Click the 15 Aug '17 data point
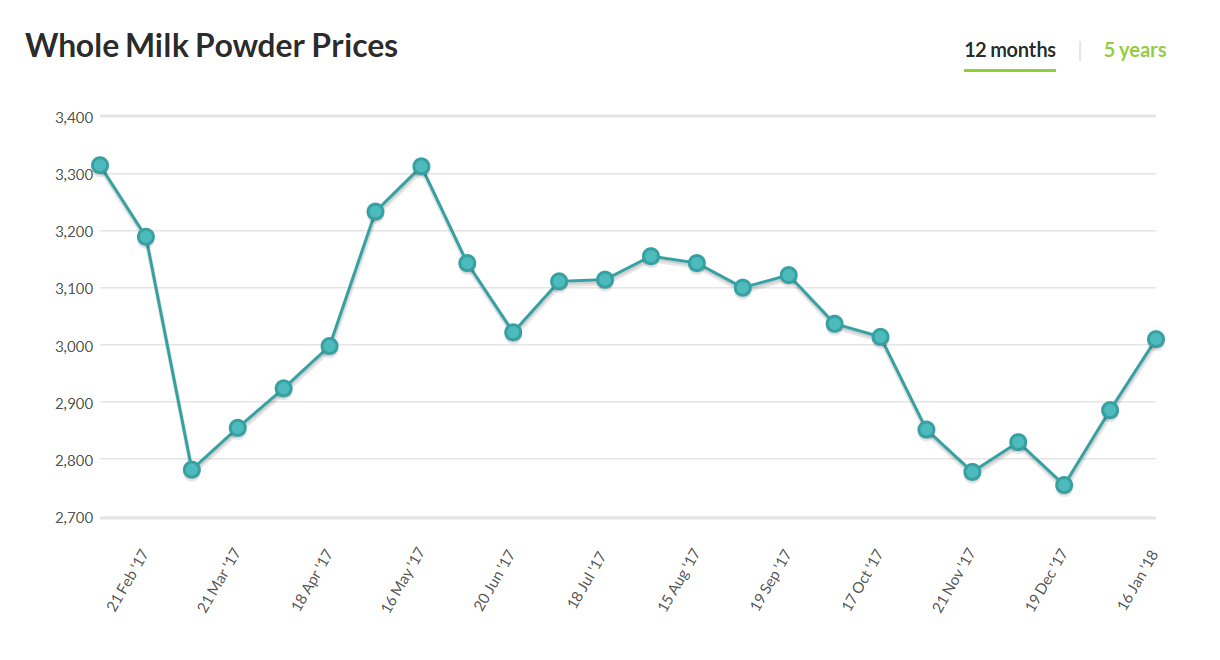The height and width of the screenshot is (660, 1220). click(697, 263)
